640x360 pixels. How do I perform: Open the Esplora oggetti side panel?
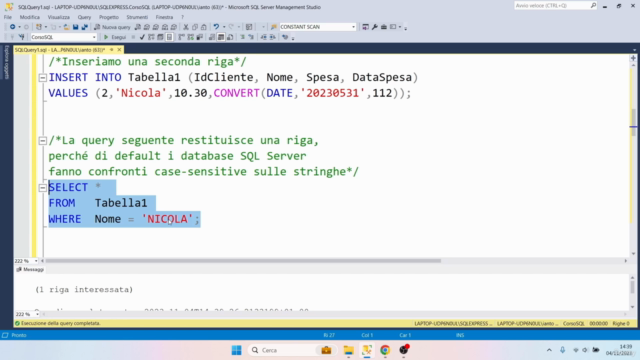[x=7, y=62]
